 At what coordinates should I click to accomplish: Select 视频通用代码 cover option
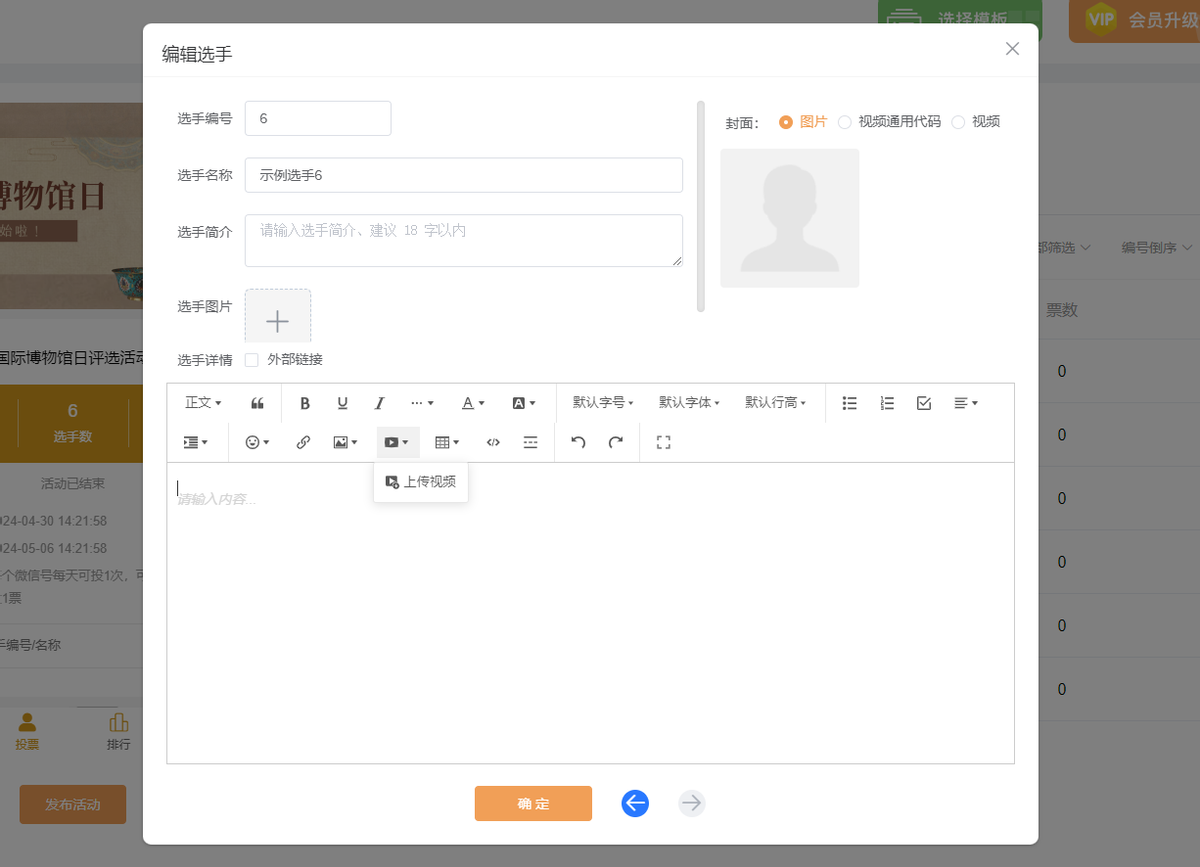coord(845,122)
